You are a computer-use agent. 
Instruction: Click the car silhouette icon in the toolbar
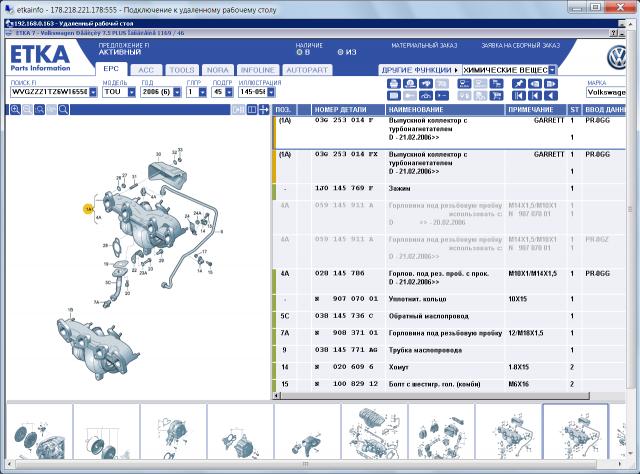click(x=426, y=96)
